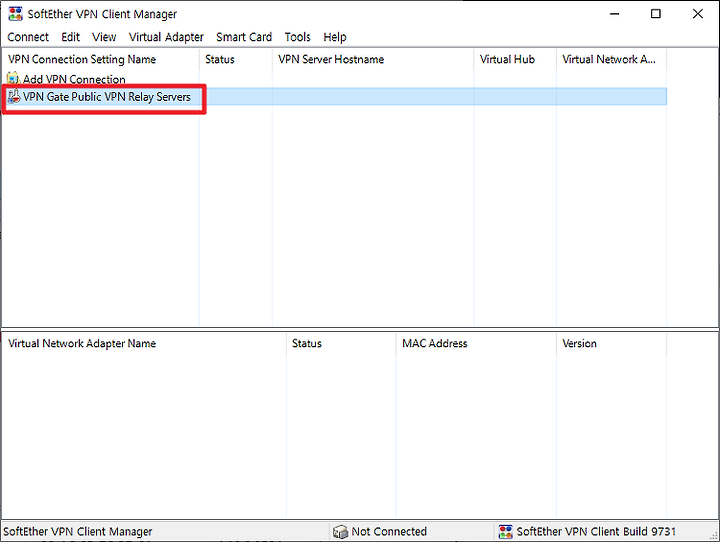Image resolution: width=720 pixels, height=542 pixels.
Task: Open the Help menu
Action: [335, 37]
